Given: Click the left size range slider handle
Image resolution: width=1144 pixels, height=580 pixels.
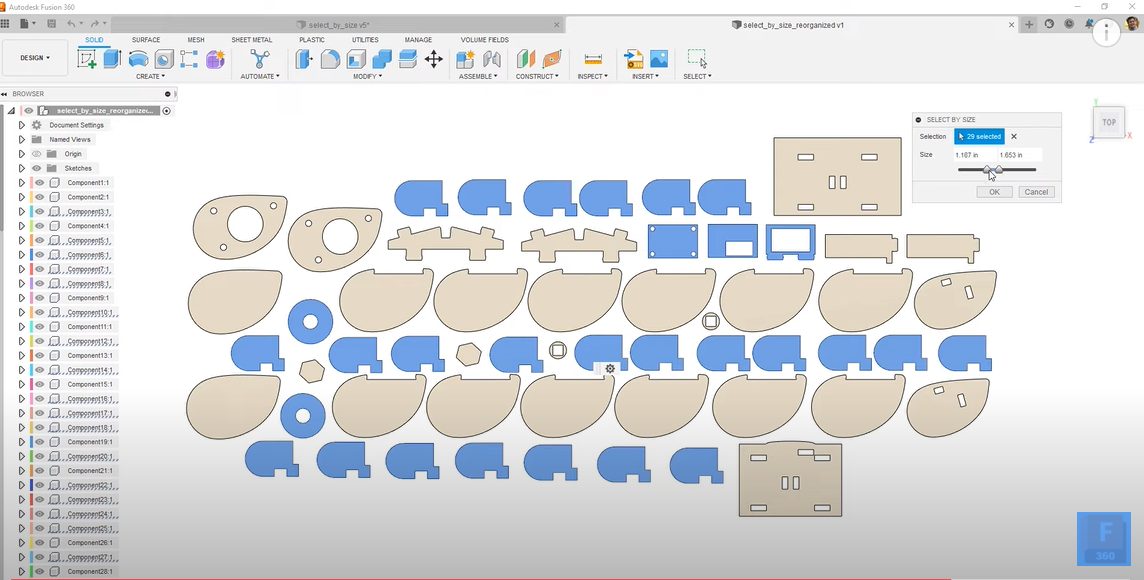Looking at the screenshot, I should click(x=986, y=170).
